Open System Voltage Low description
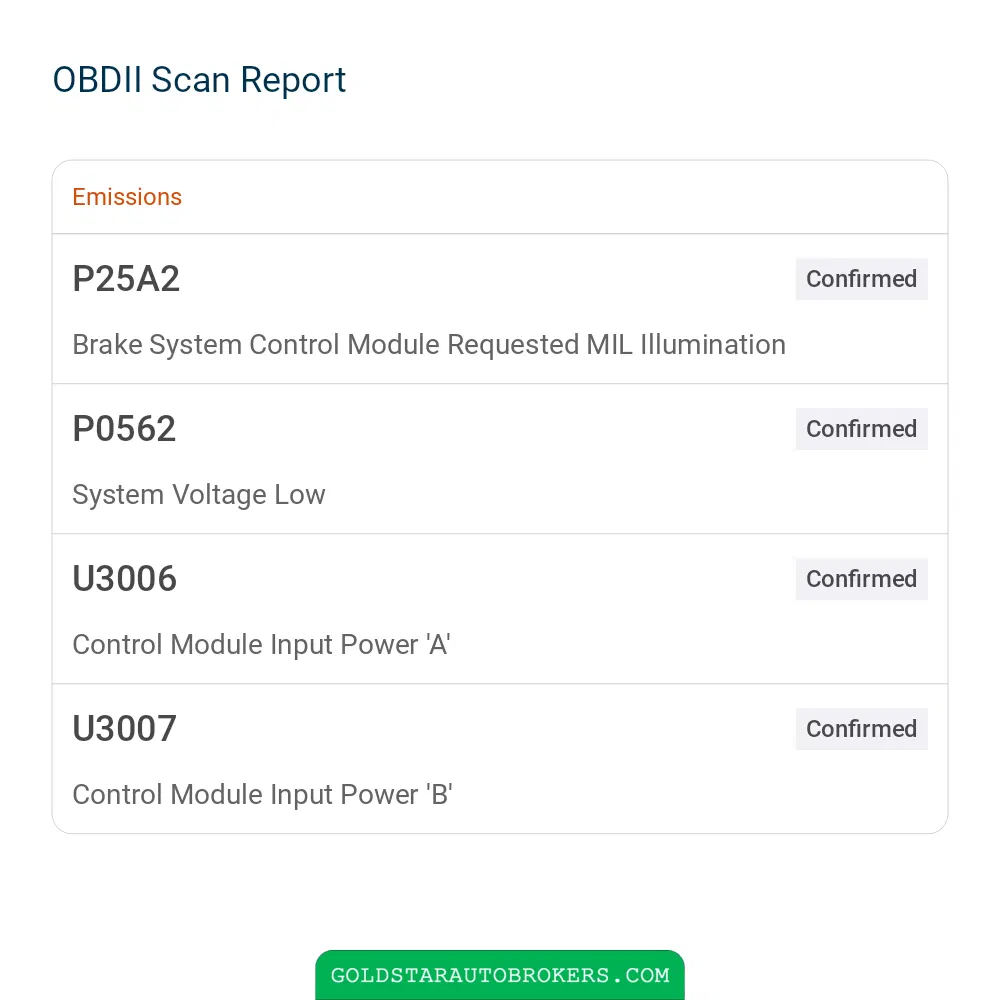 (x=199, y=495)
